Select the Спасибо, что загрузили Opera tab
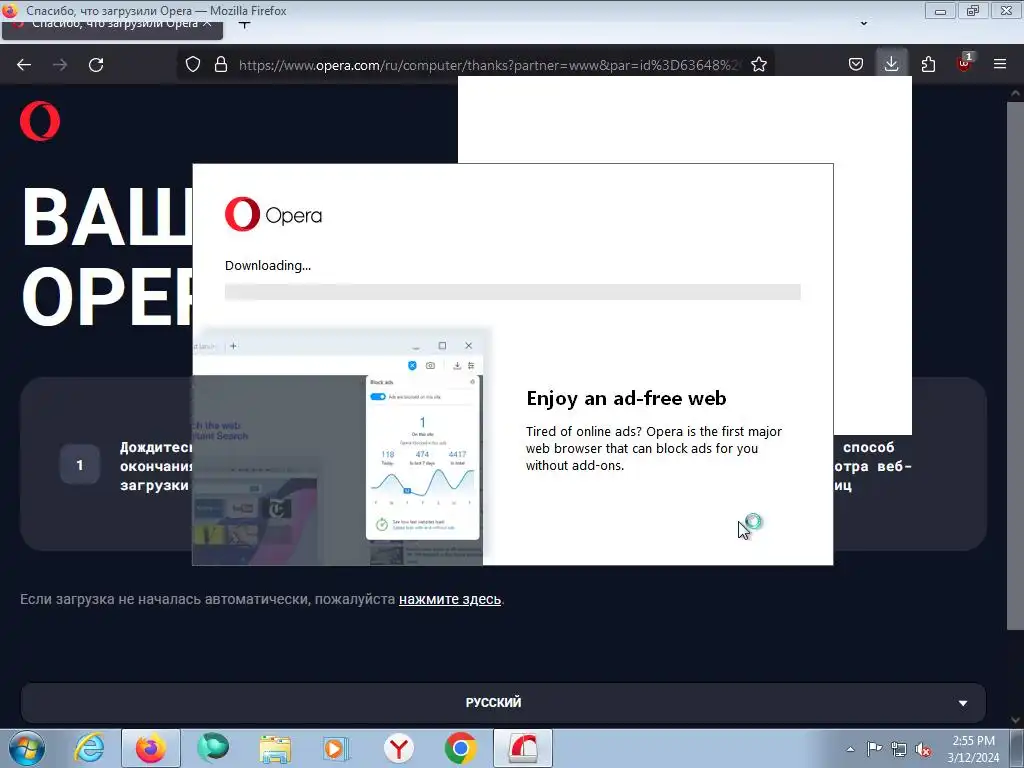This screenshot has height=768, width=1024. (x=112, y=26)
